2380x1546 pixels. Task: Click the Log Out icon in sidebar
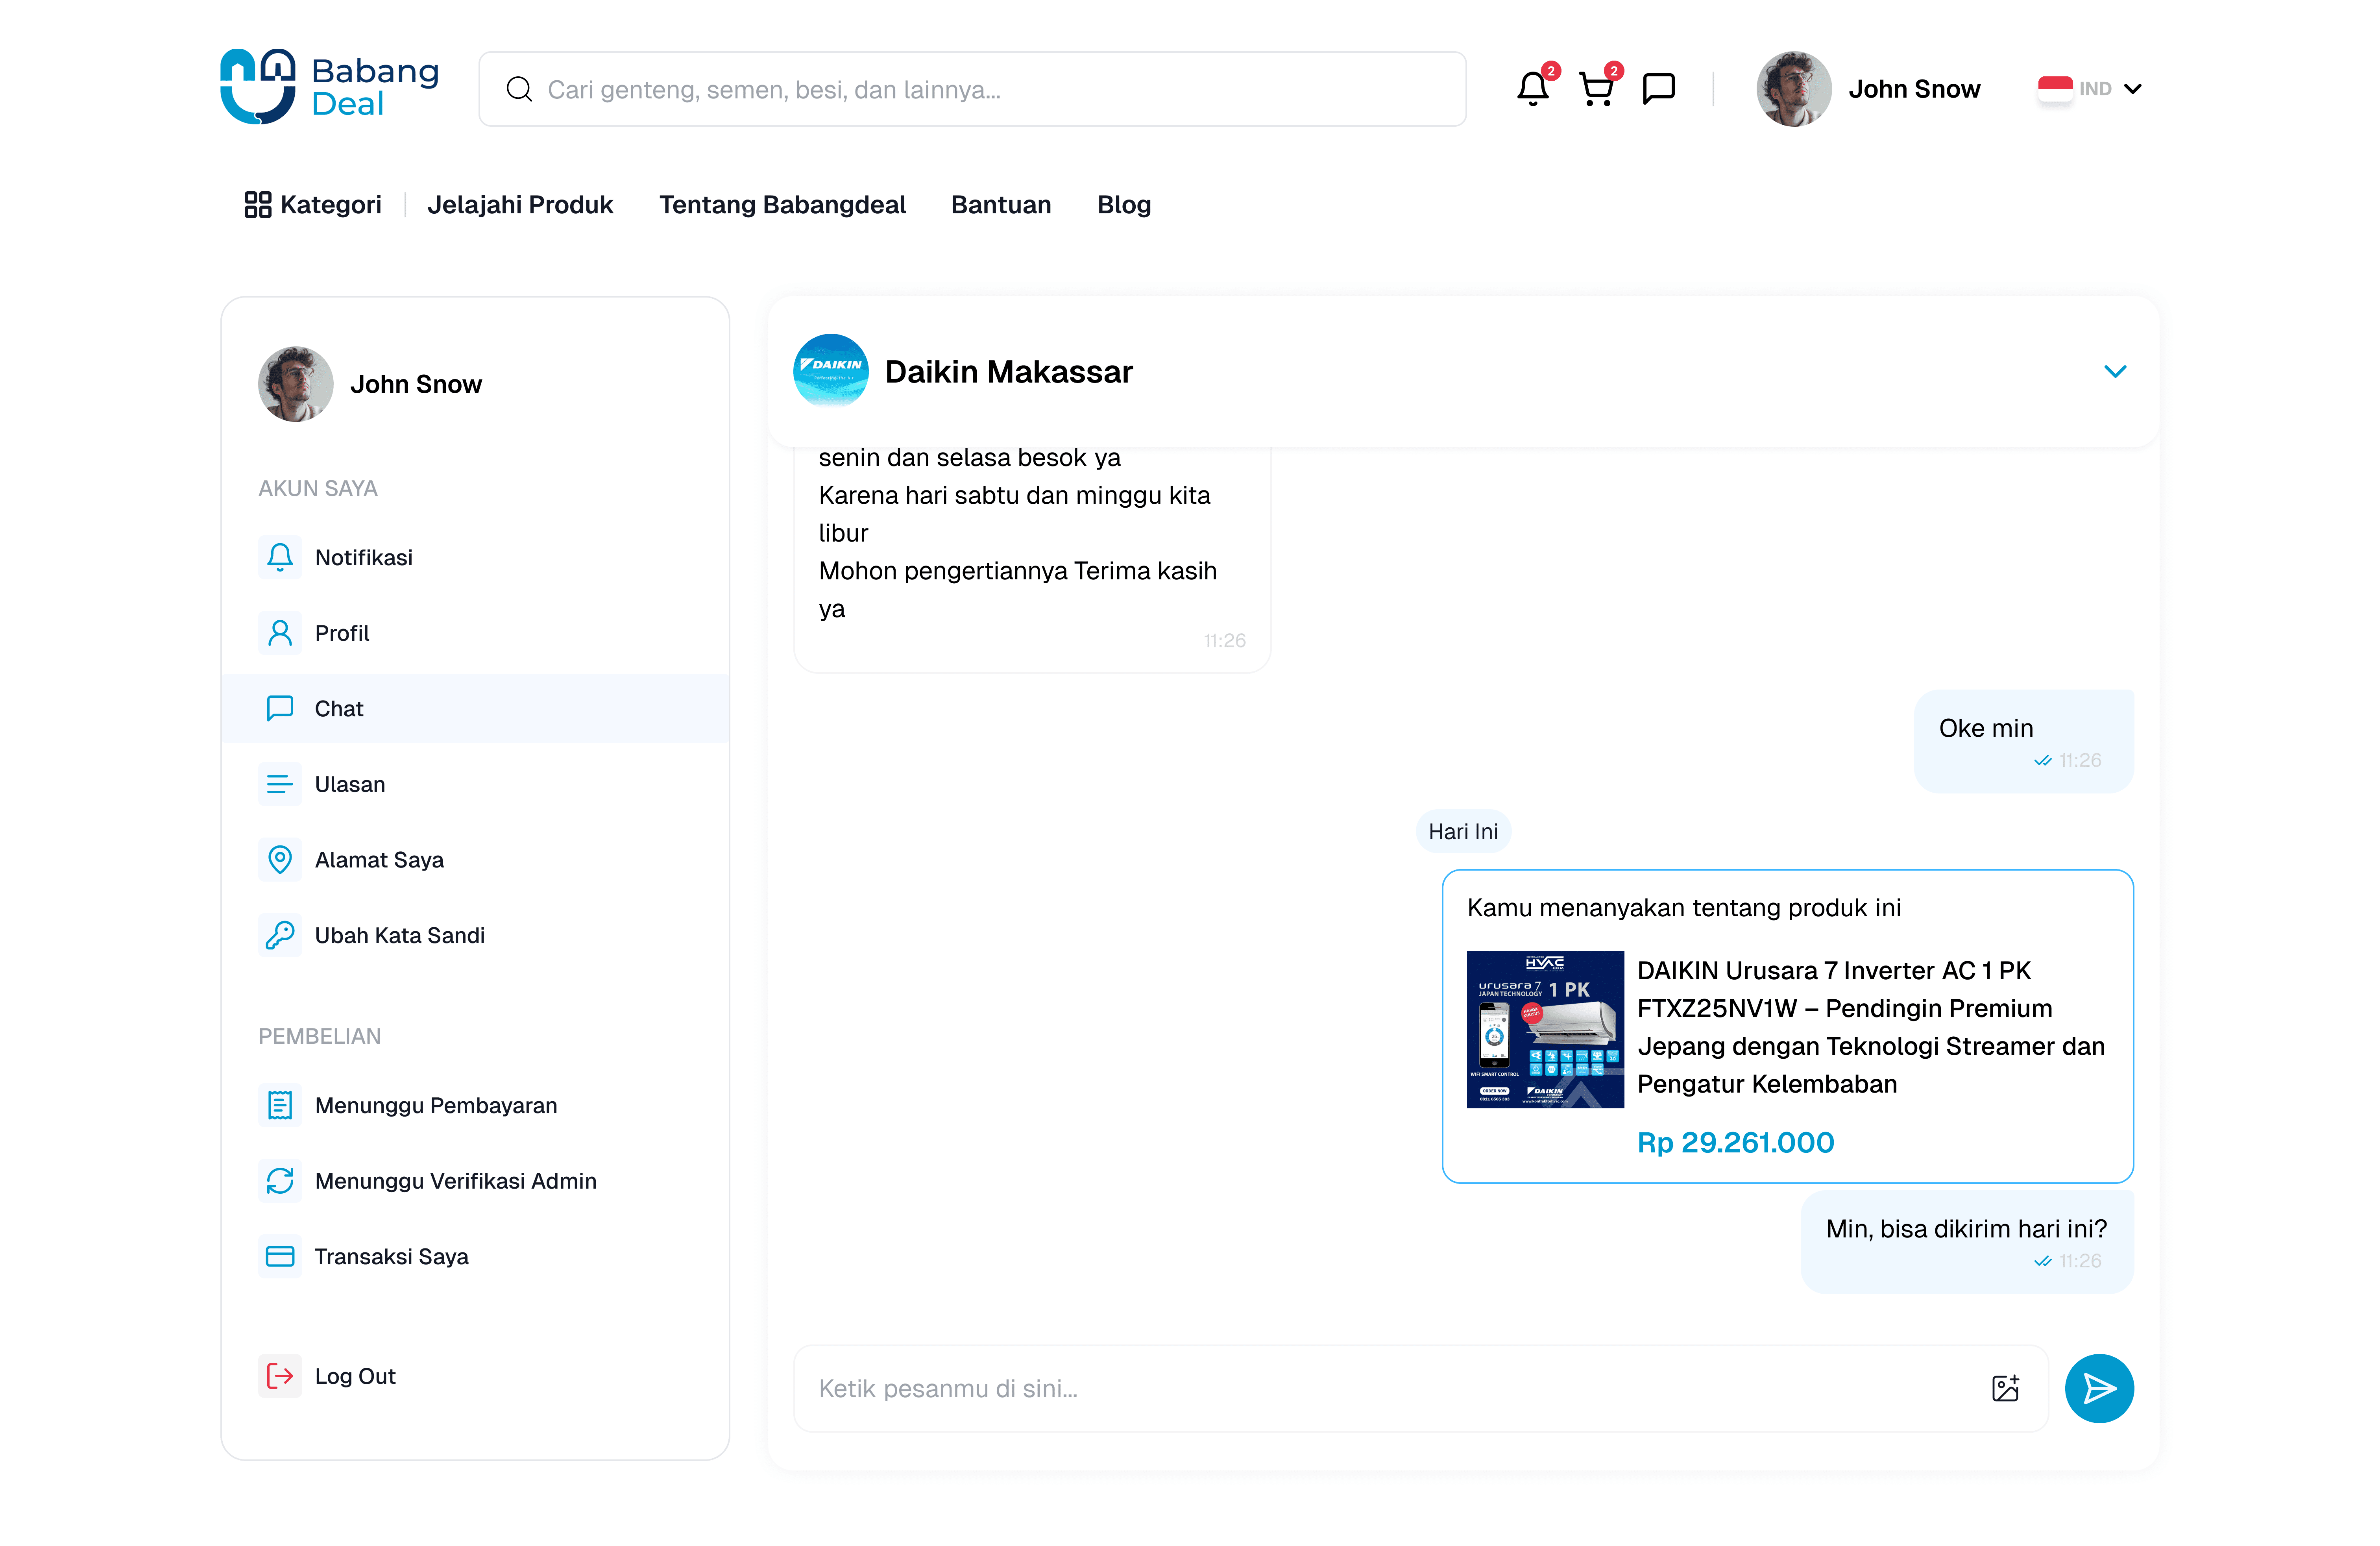pyautogui.click(x=280, y=1376)
